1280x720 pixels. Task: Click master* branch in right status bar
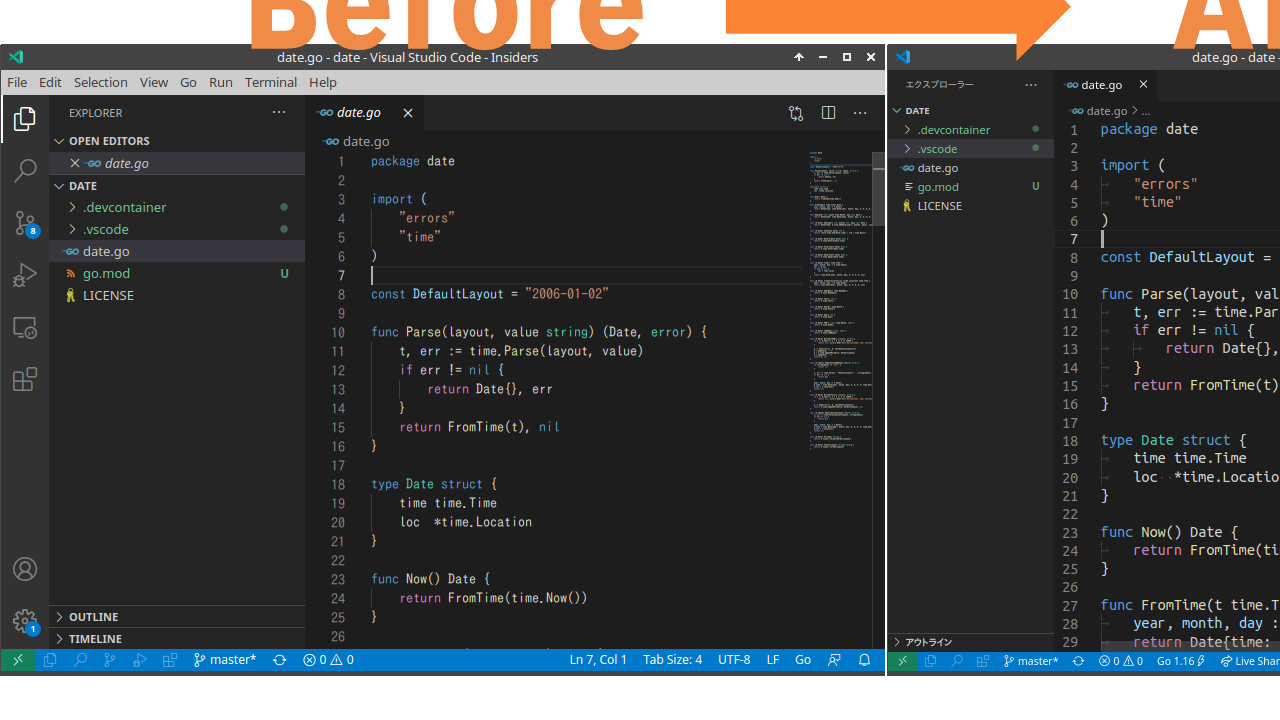pyautogui.click(x=1031, y=661)
